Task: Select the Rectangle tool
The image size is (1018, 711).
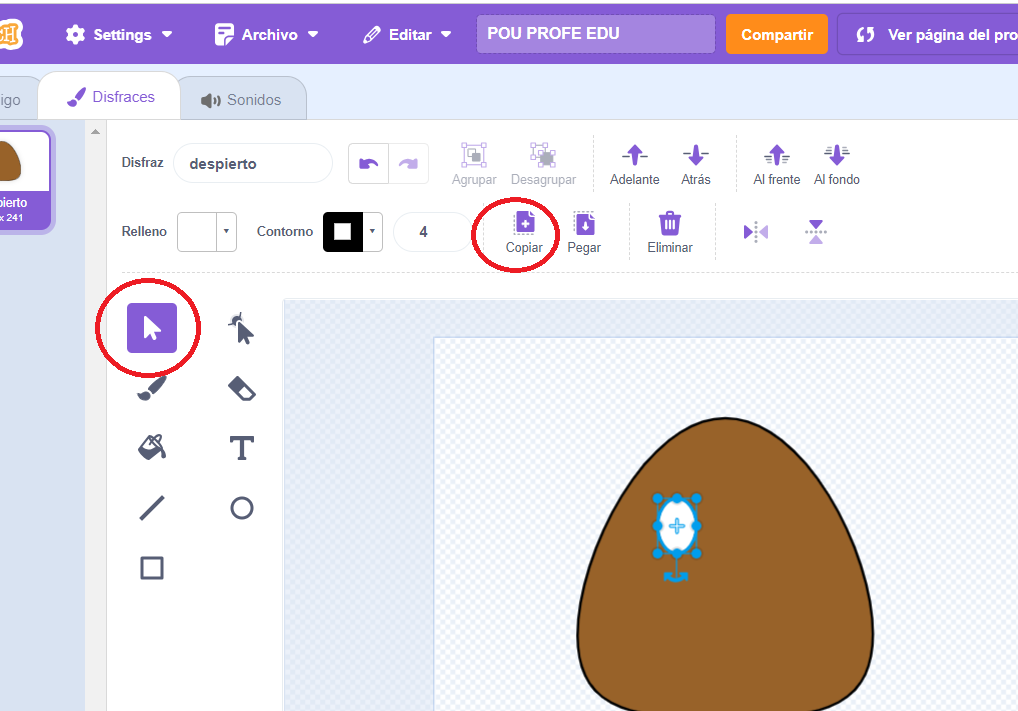Action: pos(152,568)
